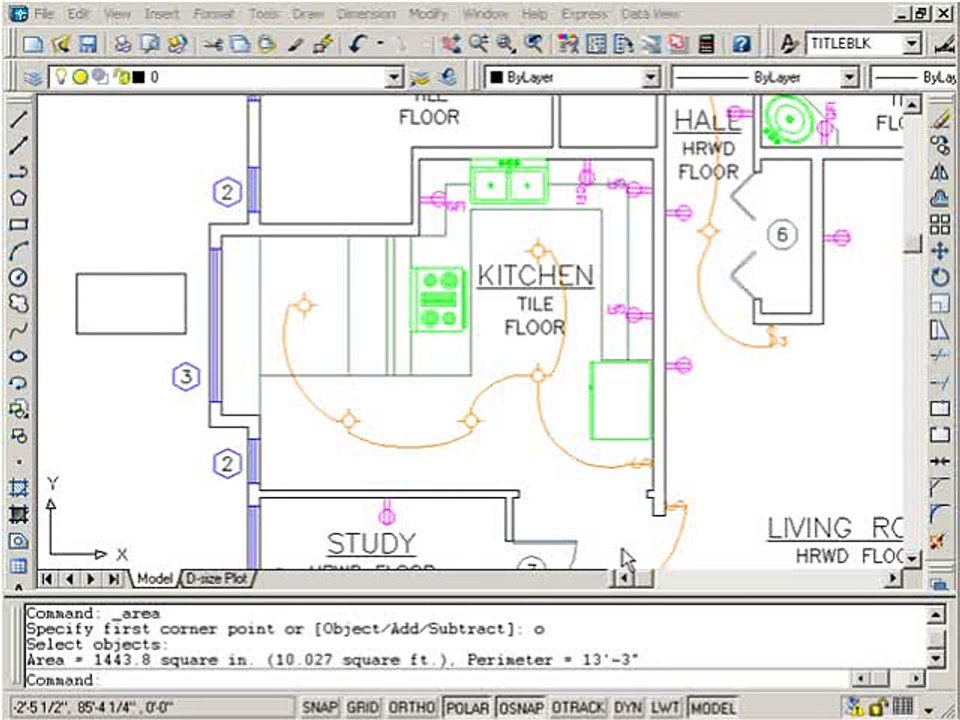Go to first layout tab arrow
This screenshot has height=720, width=960.
pos(47,579)
